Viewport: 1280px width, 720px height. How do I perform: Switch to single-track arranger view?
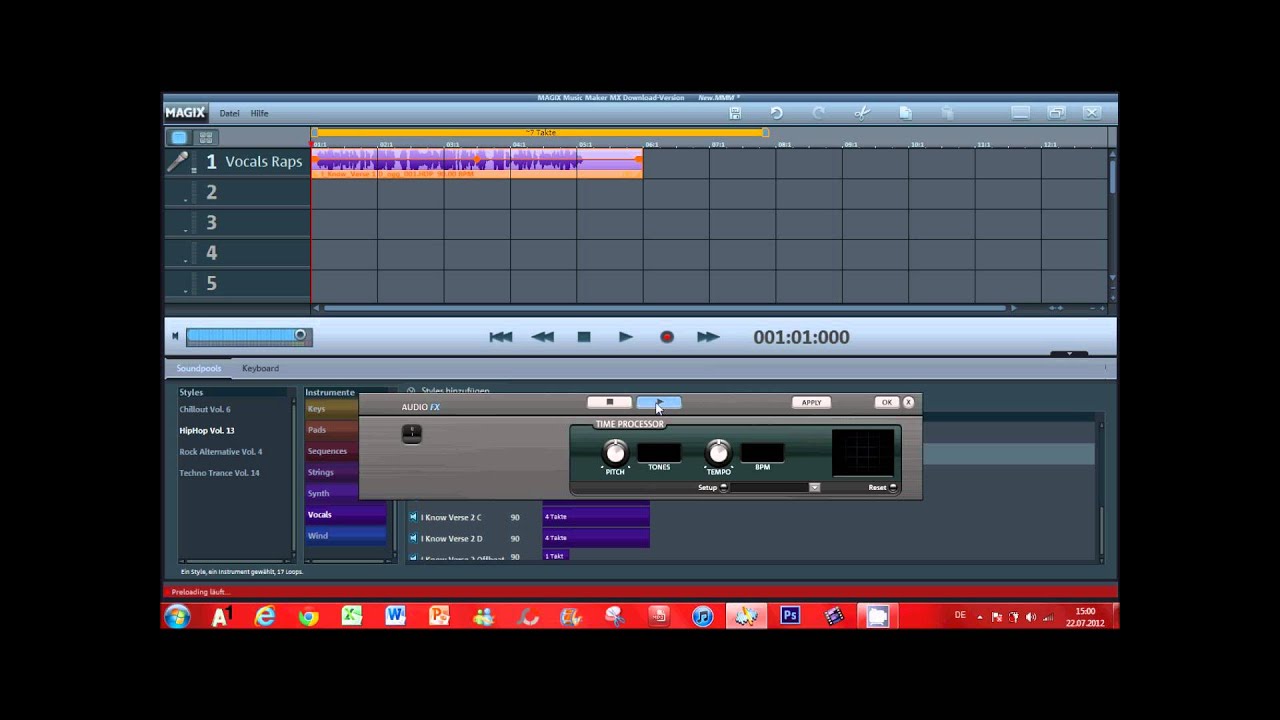click(179, 137)
